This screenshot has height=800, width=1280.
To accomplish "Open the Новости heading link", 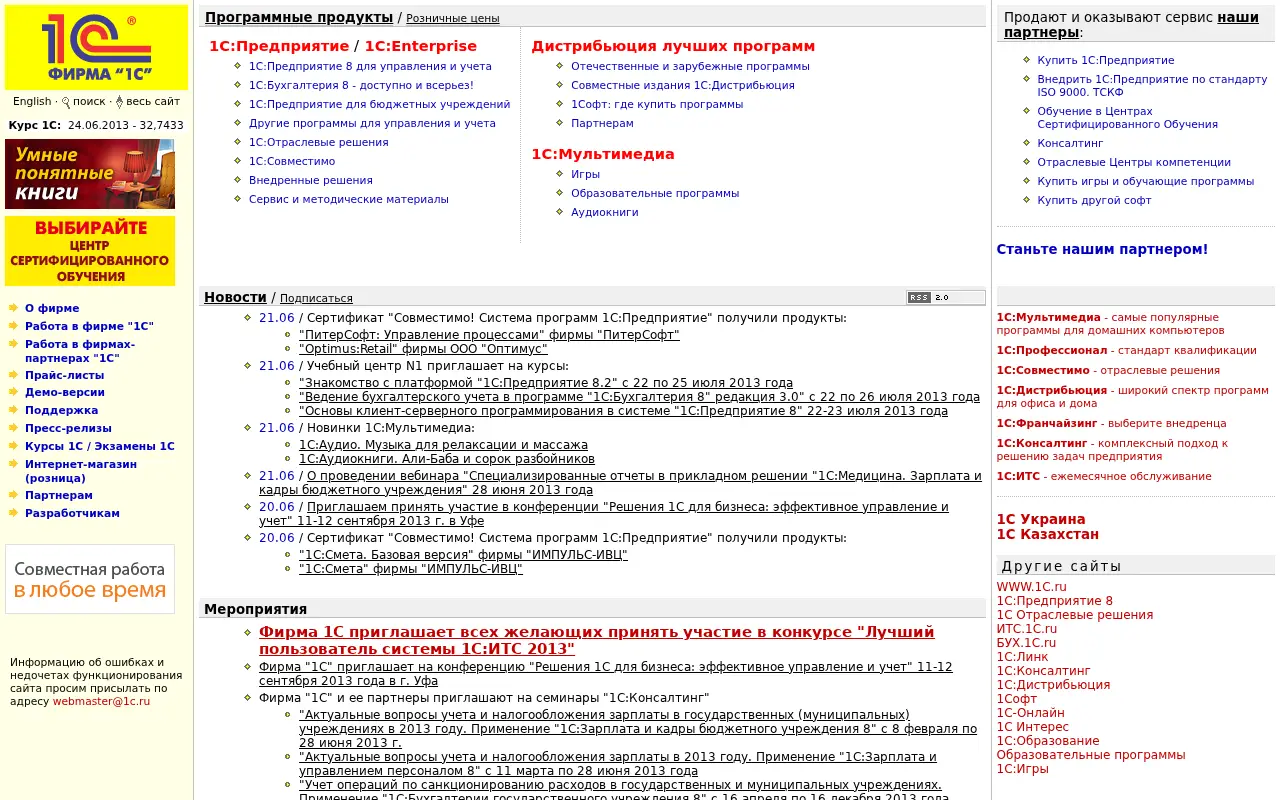I will 235,297.
